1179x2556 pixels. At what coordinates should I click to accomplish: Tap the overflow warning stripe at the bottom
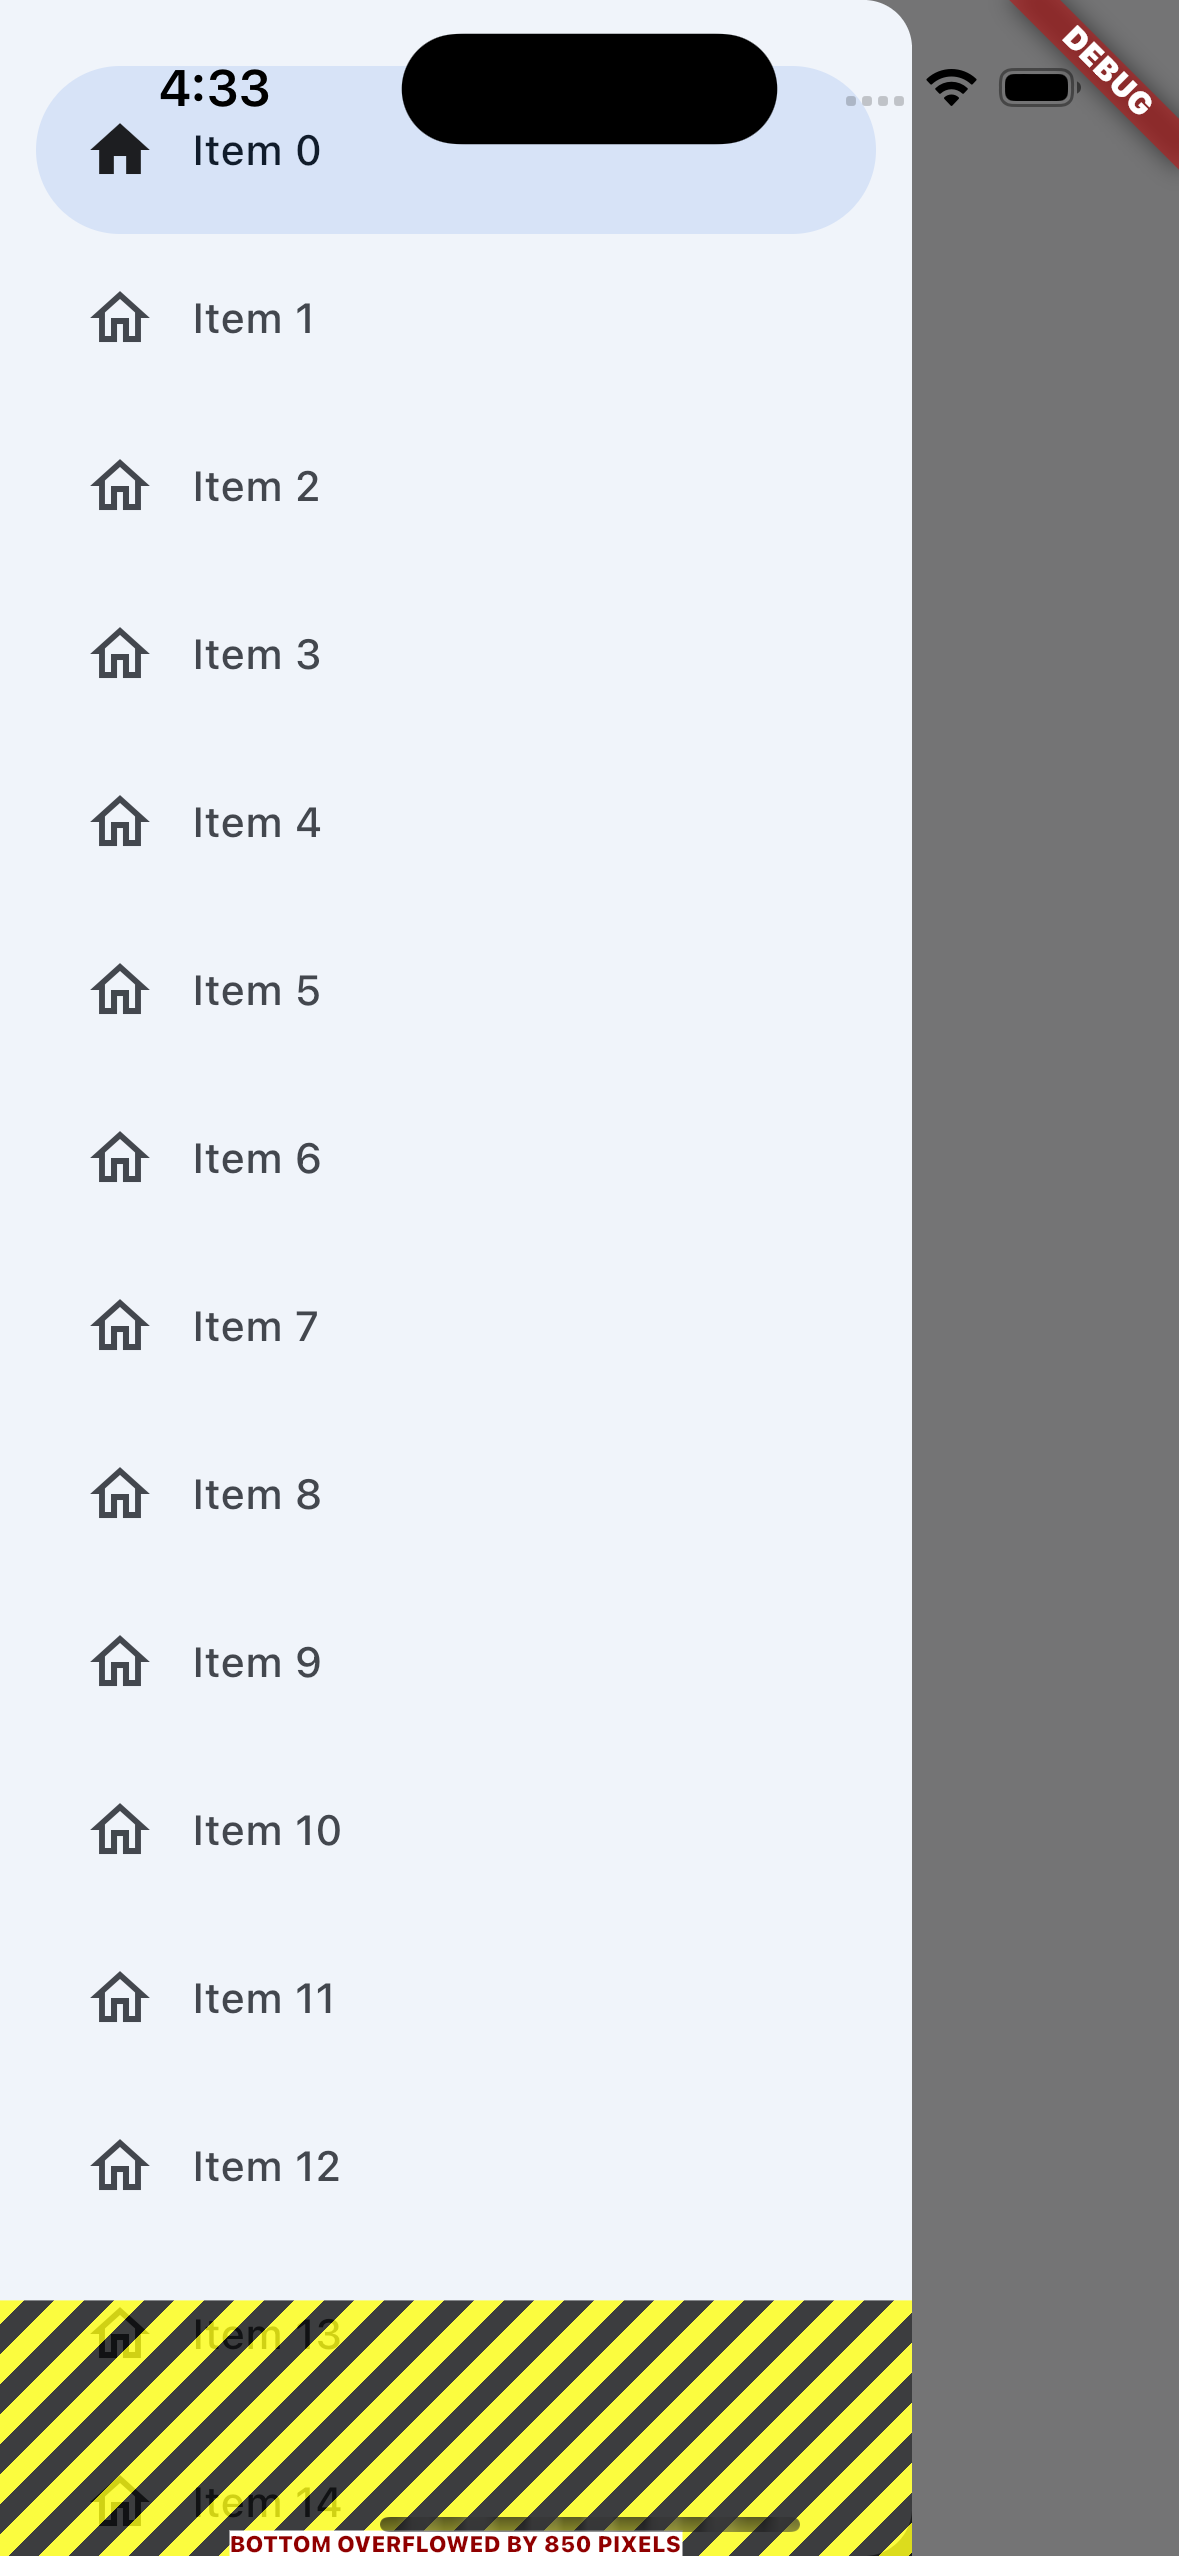click(455, 2400)
